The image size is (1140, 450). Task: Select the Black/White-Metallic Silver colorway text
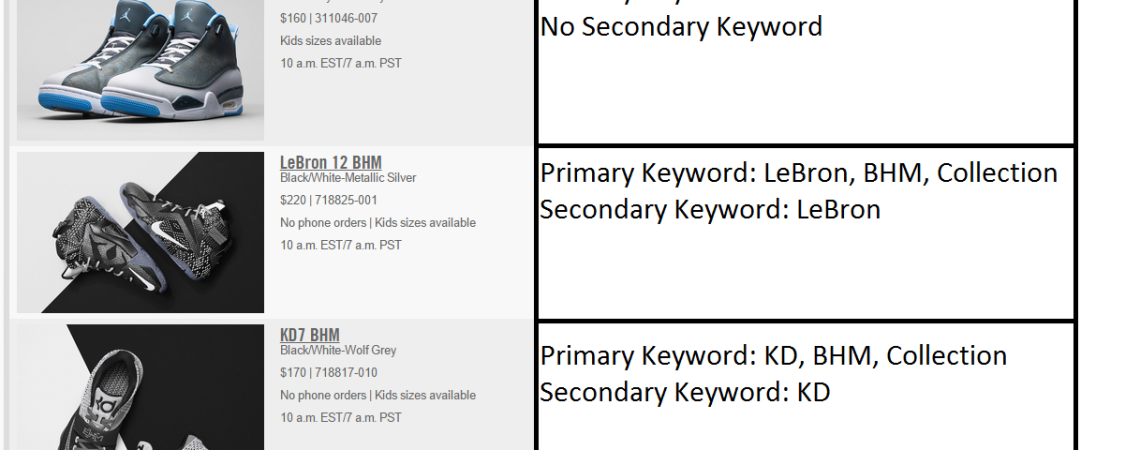(348, 178)
